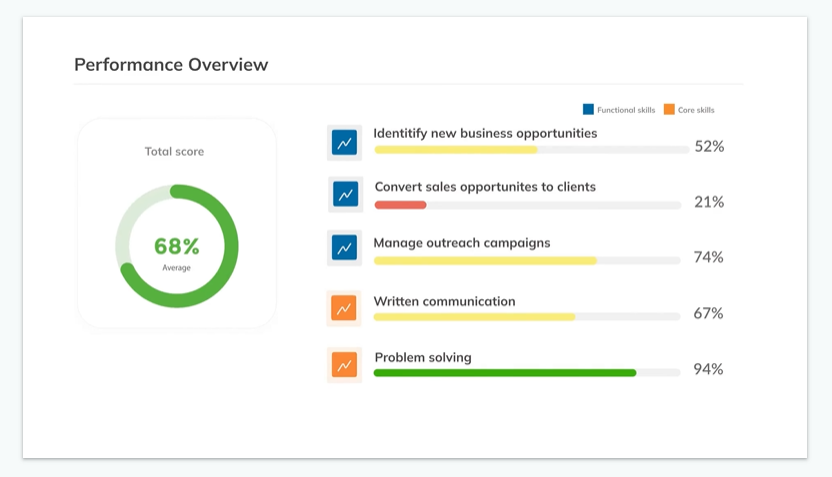The width and height of the screenshot is (832, 477).
Task: Click the 94% score for Problem solving
Action: click(708, 369)
